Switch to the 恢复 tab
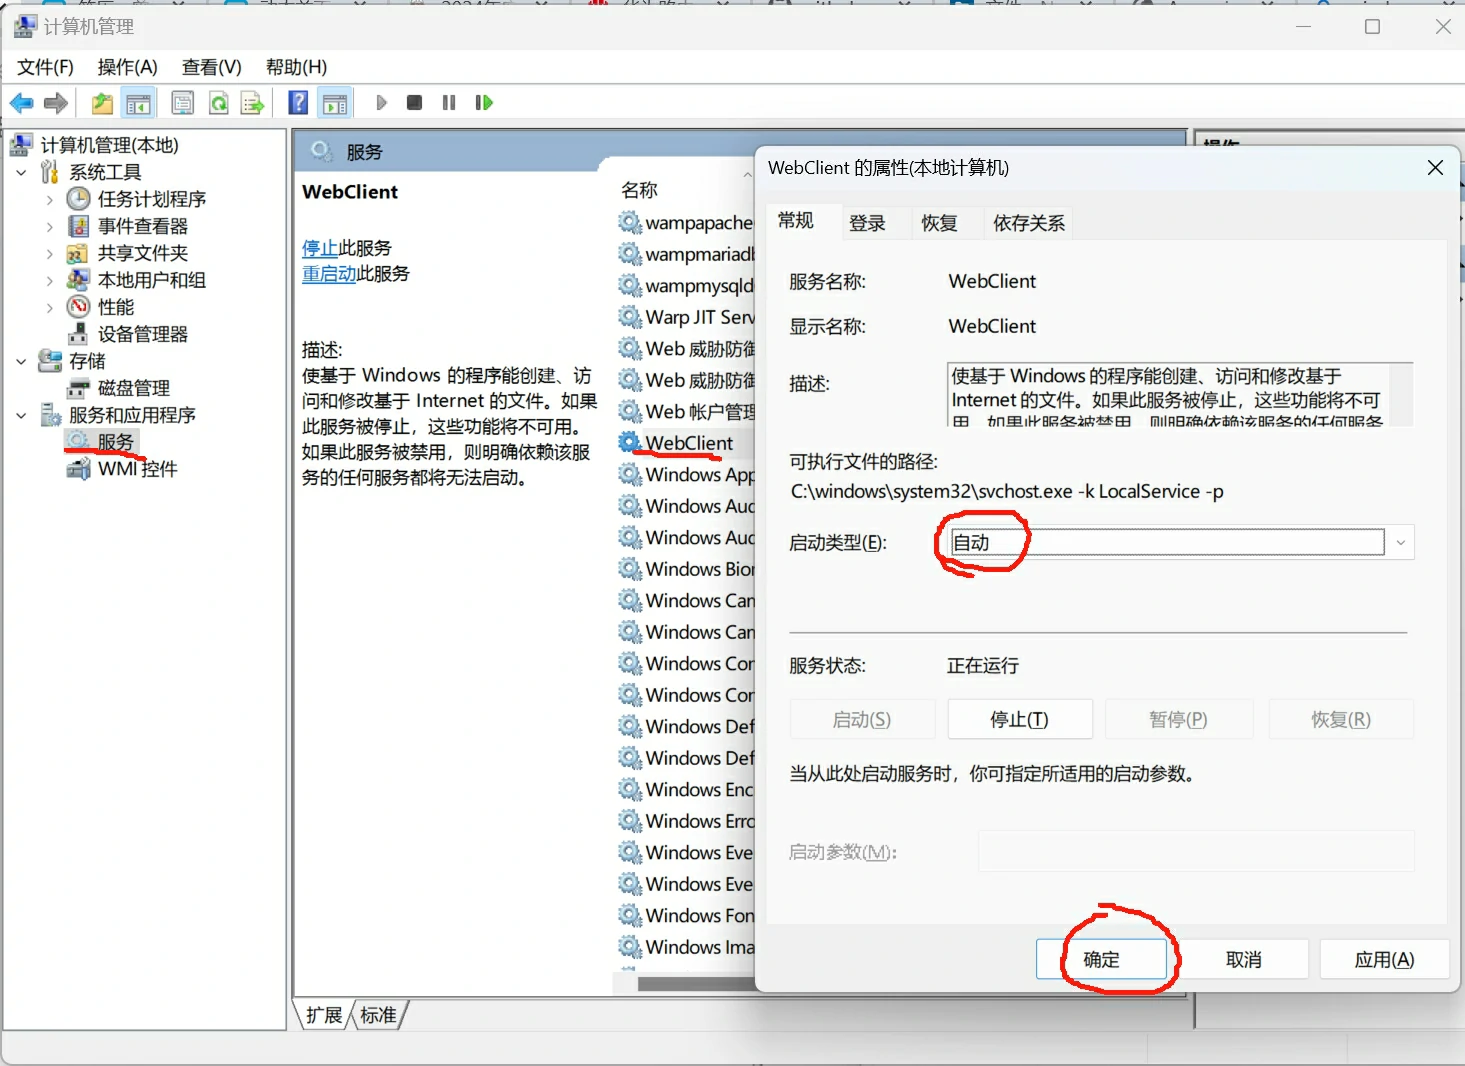This screenshot has width=1465, height=1066. (x=939, y=223)
